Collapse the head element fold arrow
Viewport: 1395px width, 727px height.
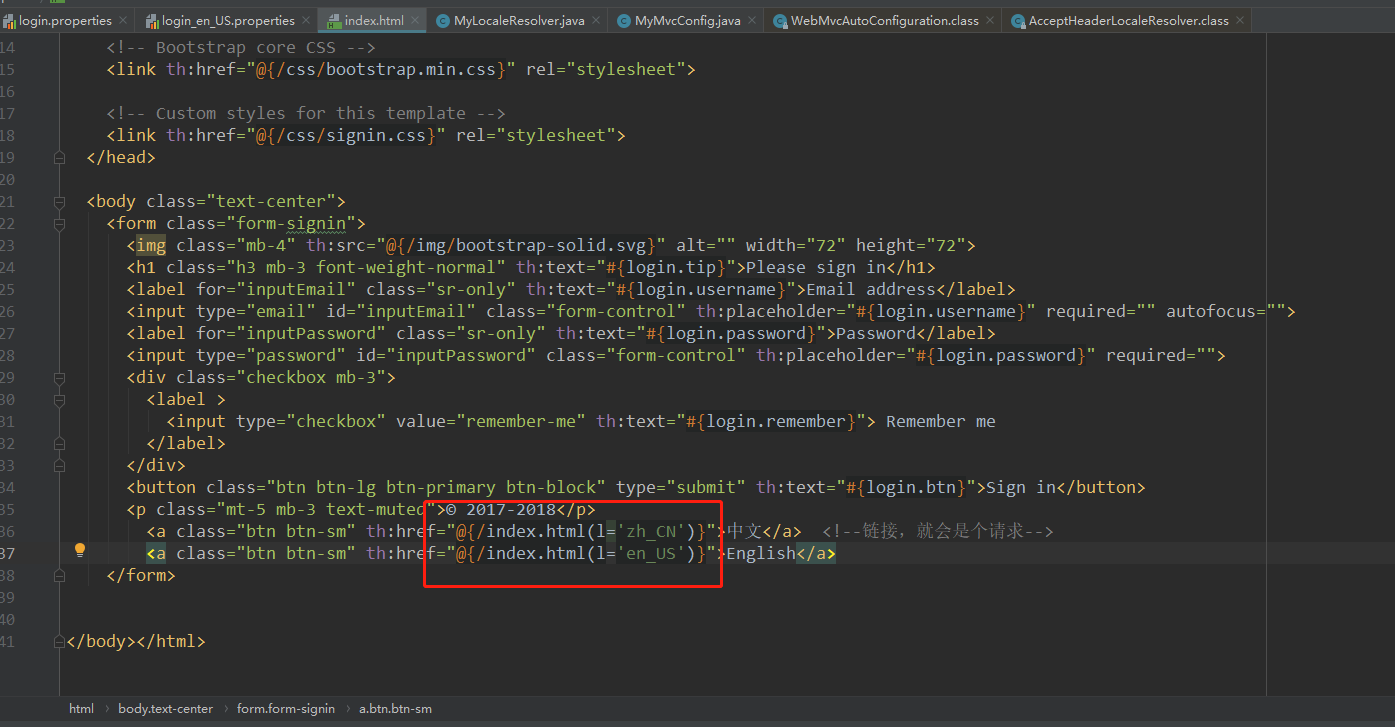point(58,157)
